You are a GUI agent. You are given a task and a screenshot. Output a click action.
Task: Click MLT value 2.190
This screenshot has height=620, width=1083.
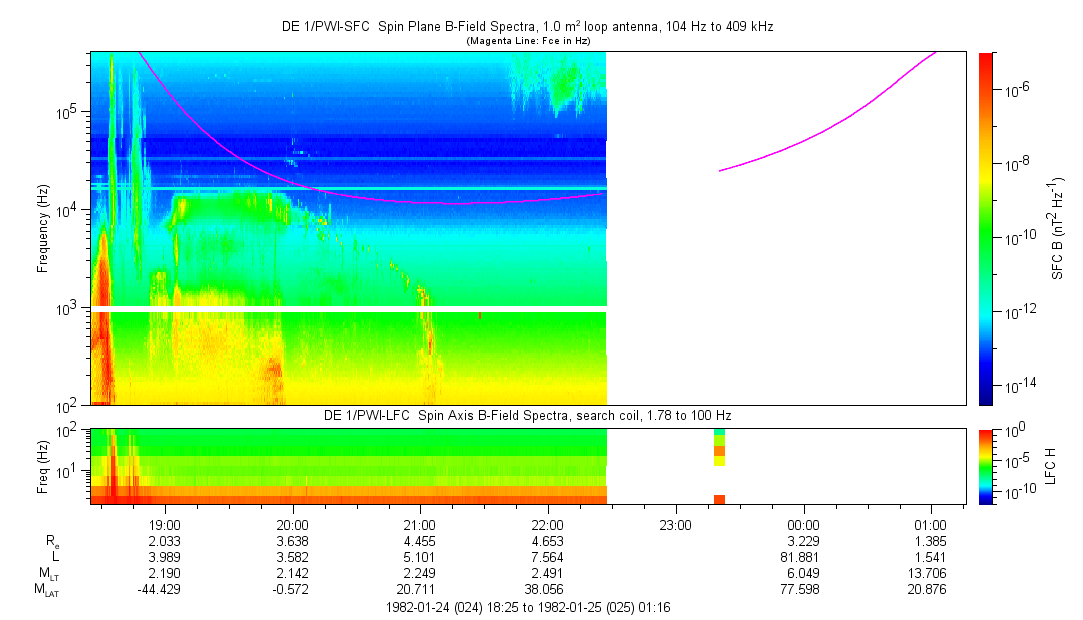[x=165, y=573]
